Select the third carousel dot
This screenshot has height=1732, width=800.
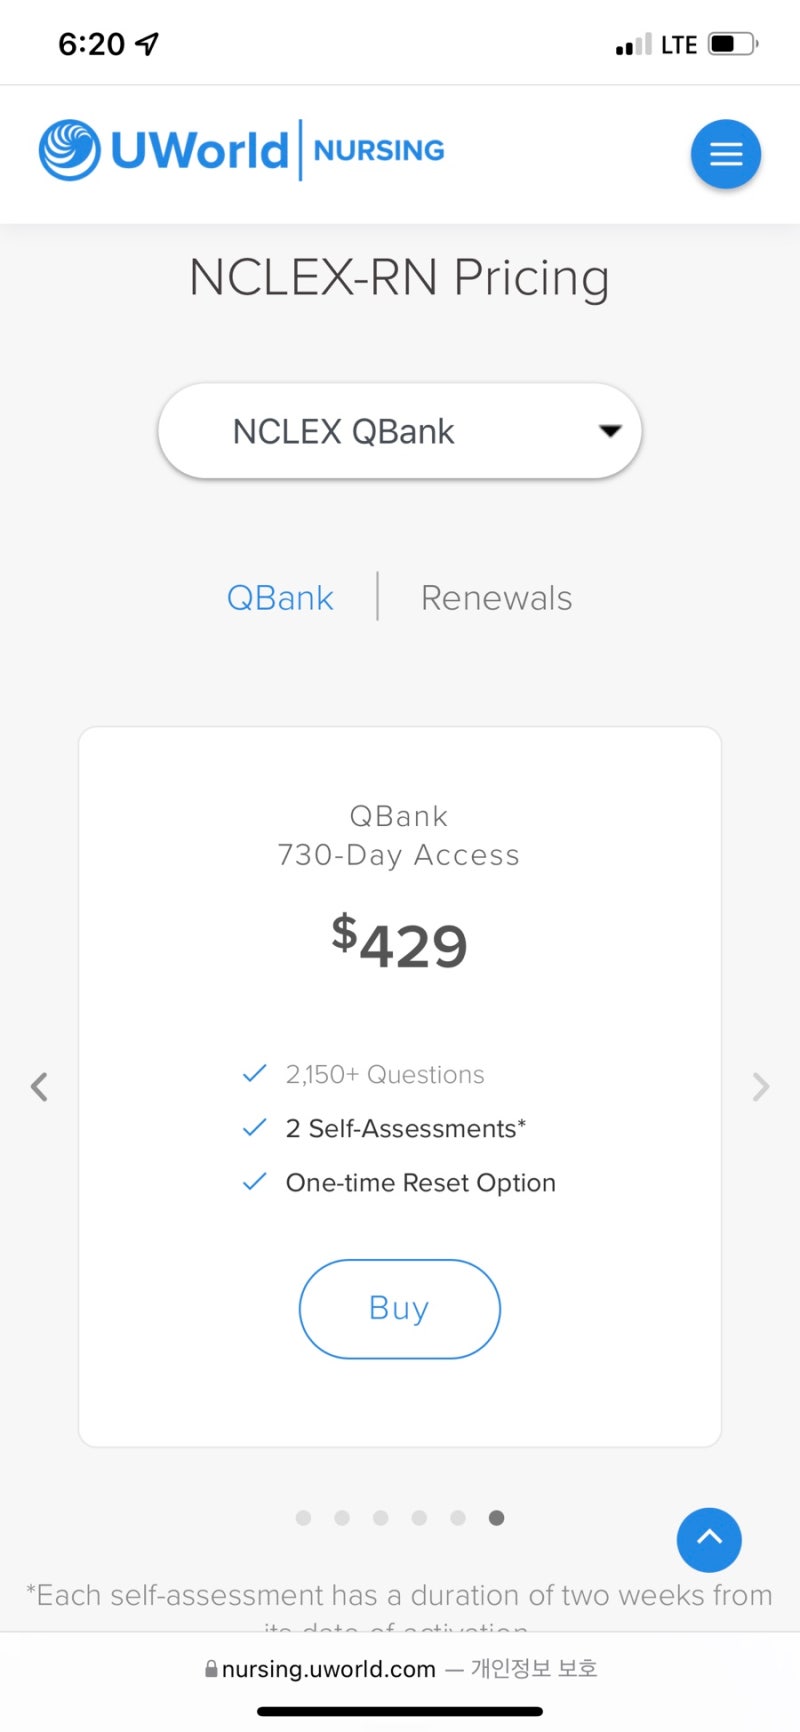381,1518
